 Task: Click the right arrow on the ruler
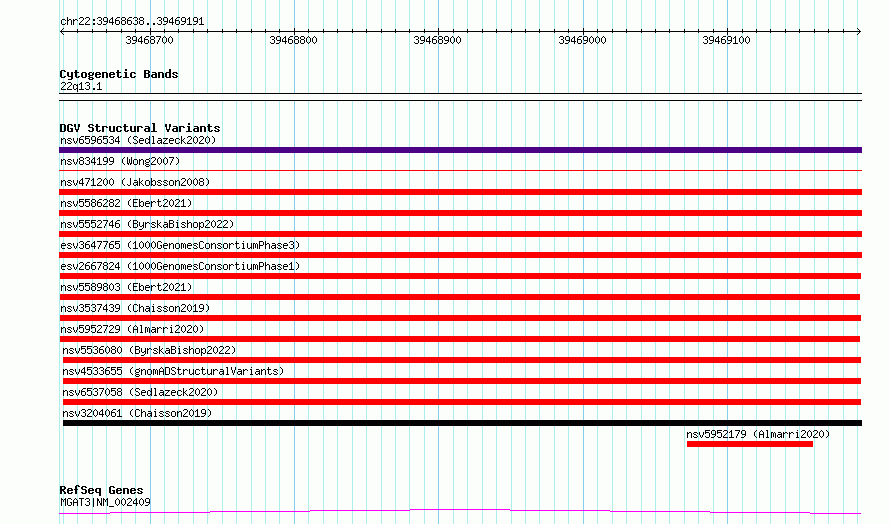[859, 31]
